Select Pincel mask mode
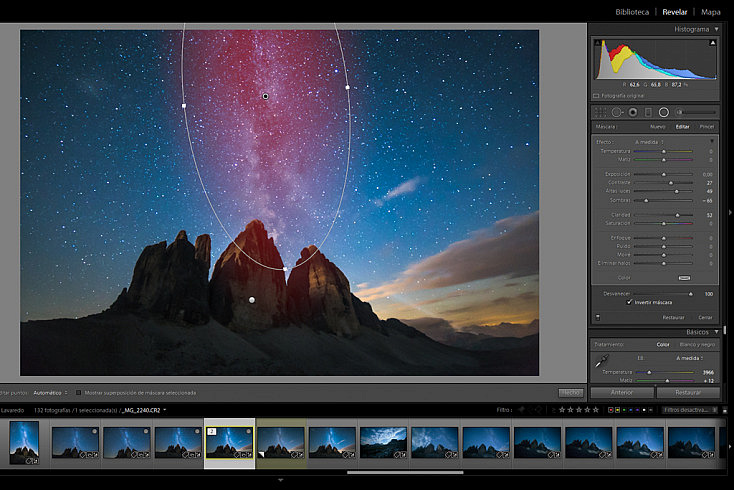The width and height of the screenshot is (734, 490). coord(706,127)
